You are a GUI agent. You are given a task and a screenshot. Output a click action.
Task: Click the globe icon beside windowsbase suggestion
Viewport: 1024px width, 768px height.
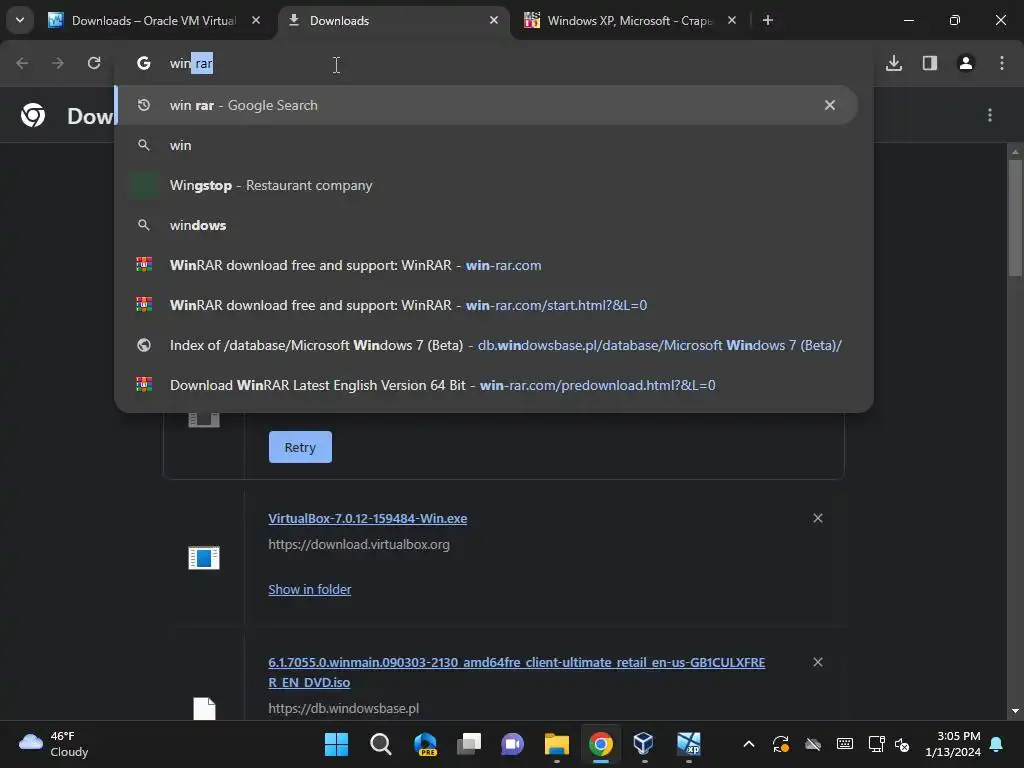[x=144, y=345]
